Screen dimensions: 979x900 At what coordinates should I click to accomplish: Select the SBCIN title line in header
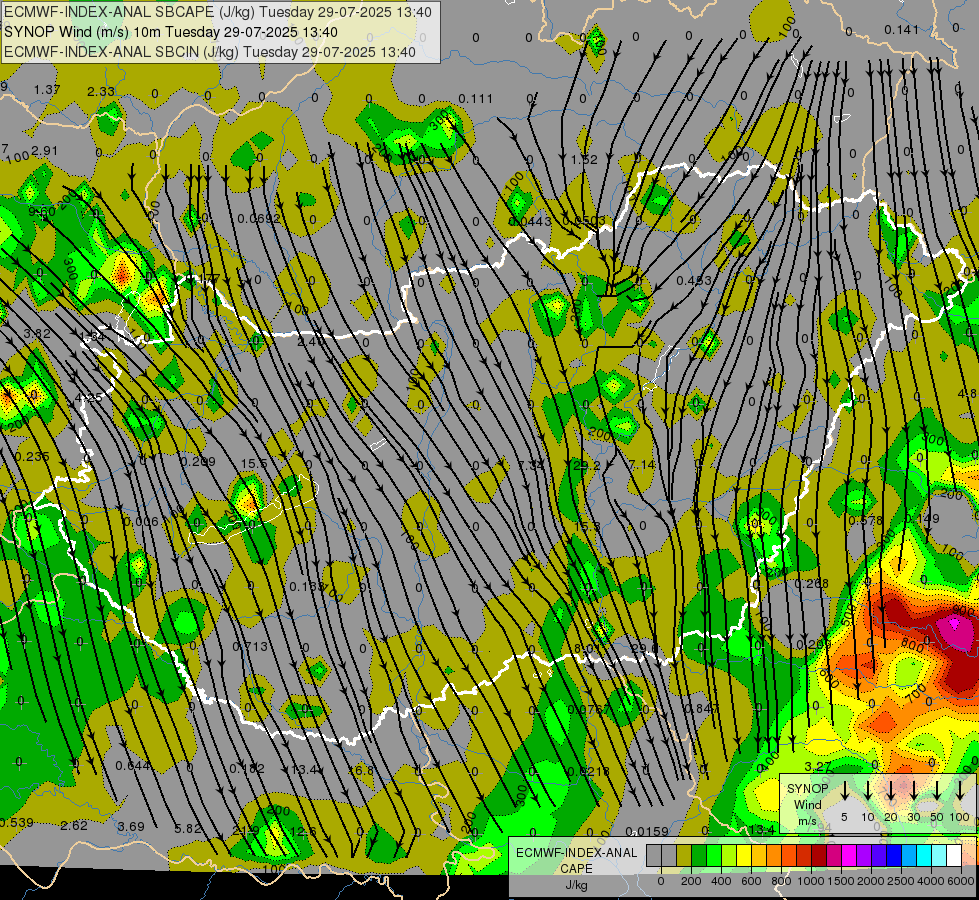pyautogui.click(x=210, y=52)
